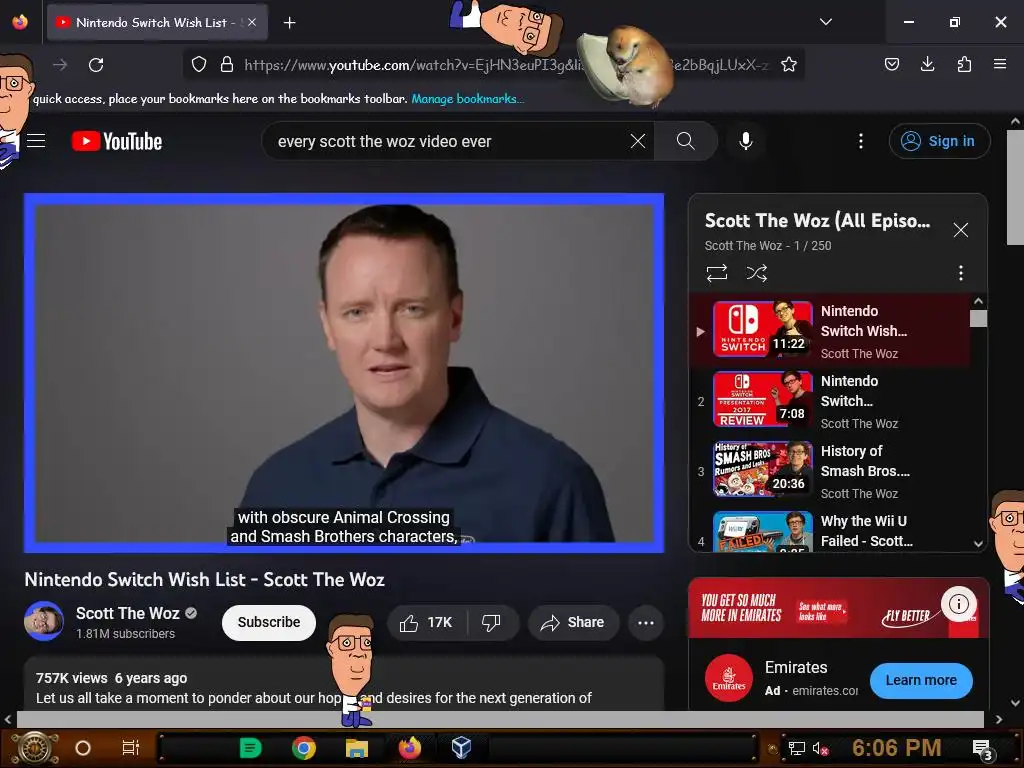Image resolution: width=1024 pixels, height=768 pixels.
Task: Click the video player to pause
Action: 344,373
